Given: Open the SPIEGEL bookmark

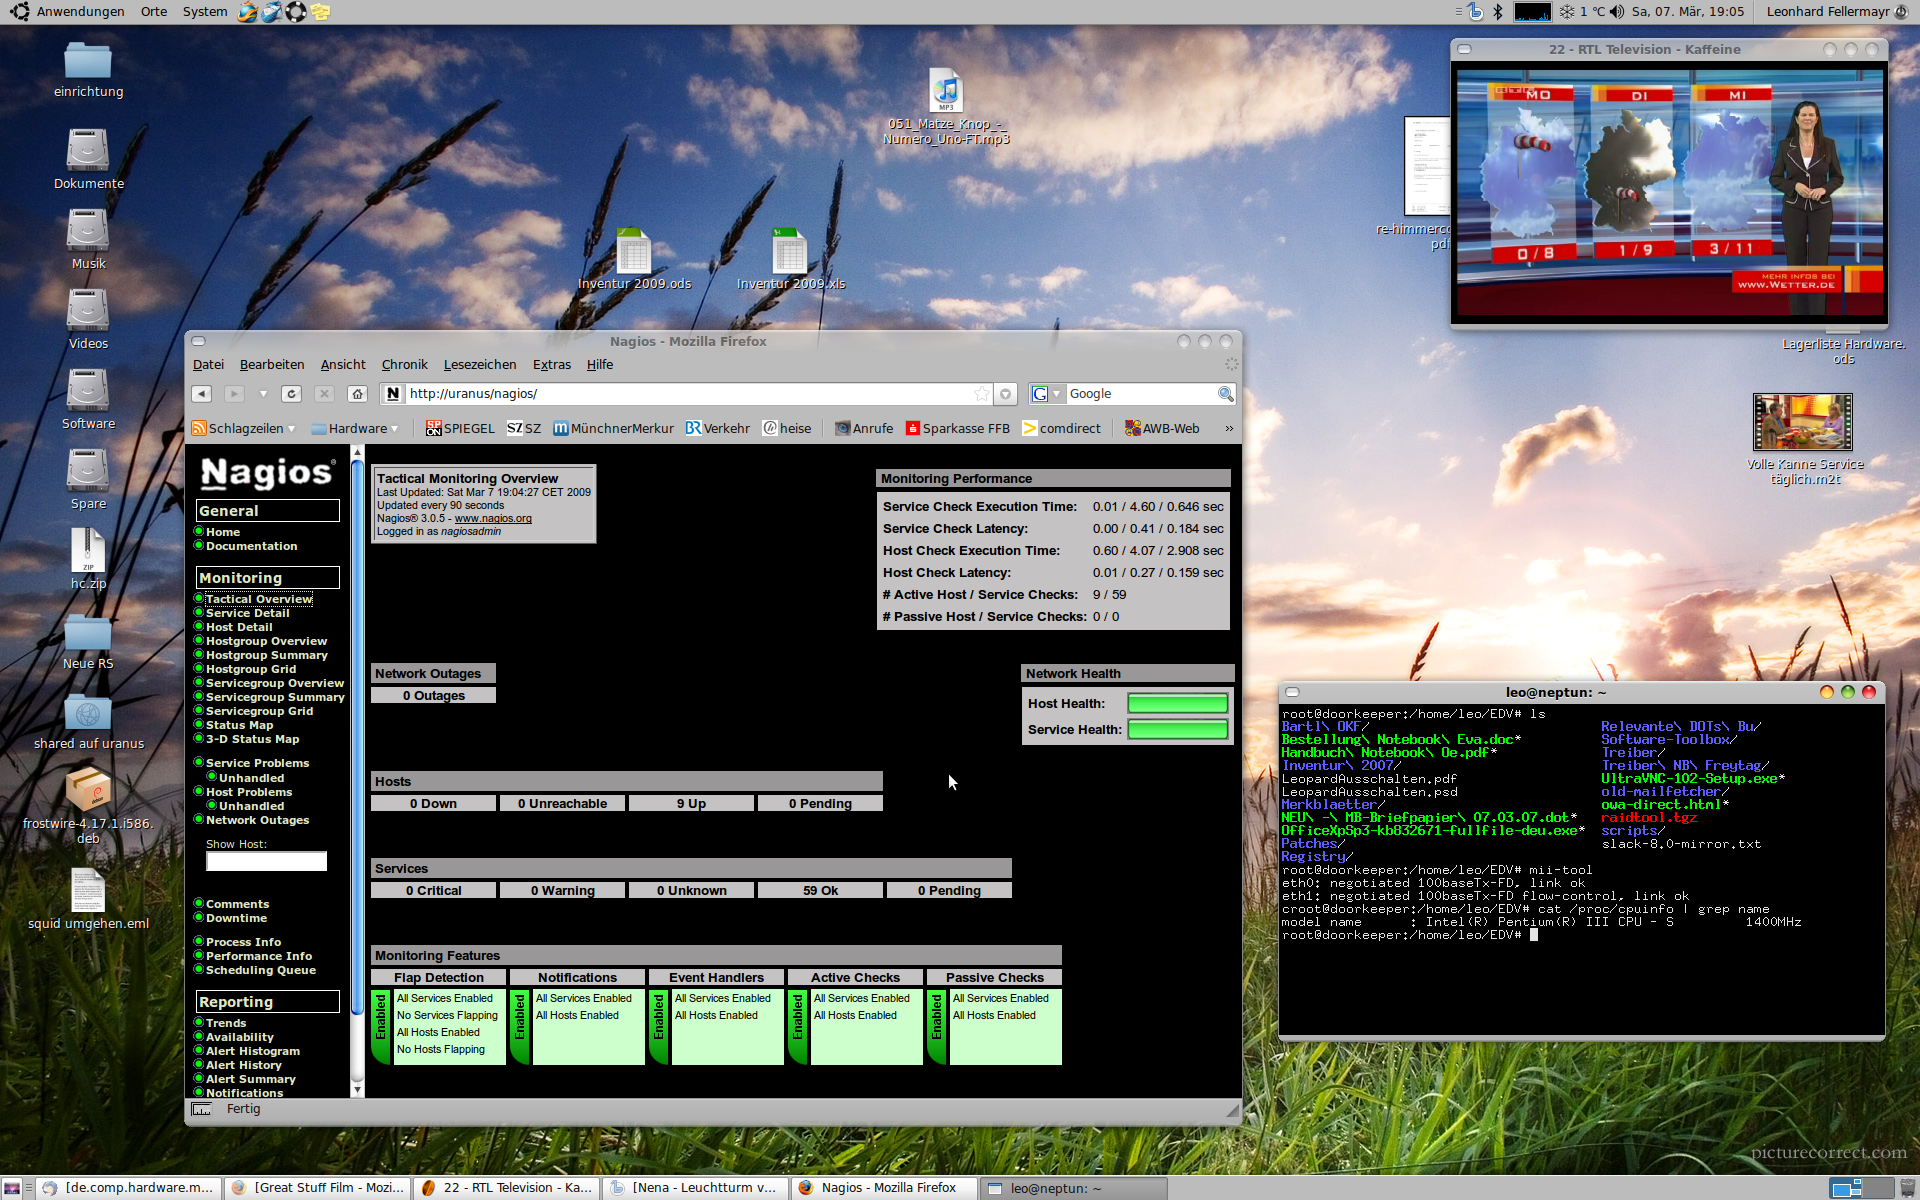Looking at the screenshot, I should pyautogui.click(x=460, y=428).
